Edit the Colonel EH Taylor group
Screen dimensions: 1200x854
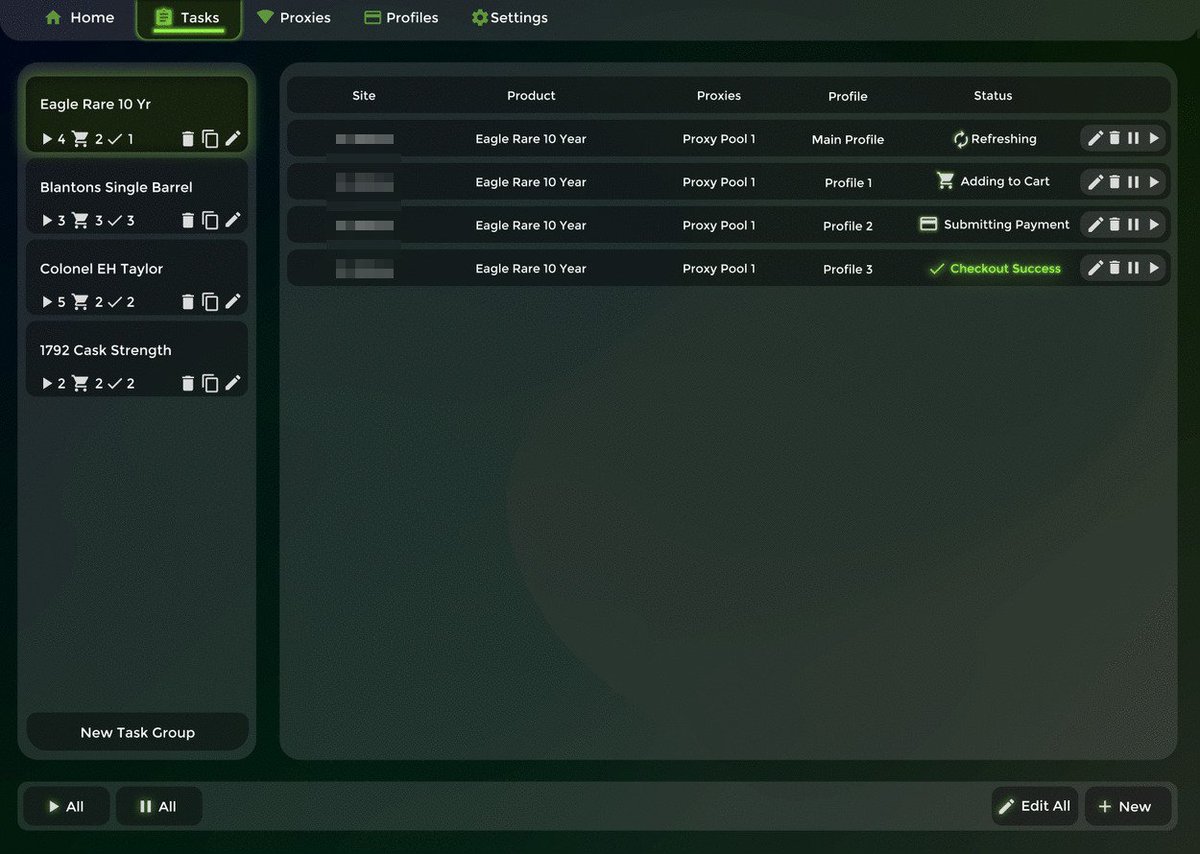[233, 302]
